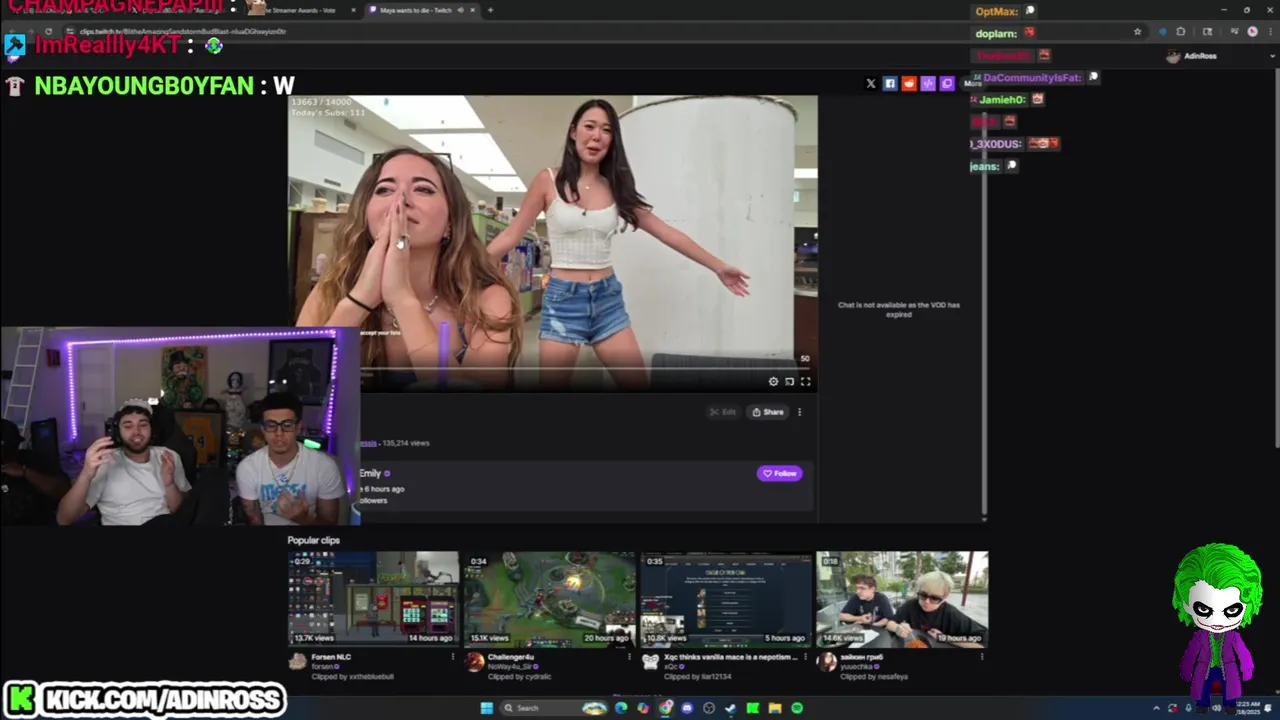Open the clip's three-dot options menu
Screen dimensions: 1280x720
(x=799, y=412)
